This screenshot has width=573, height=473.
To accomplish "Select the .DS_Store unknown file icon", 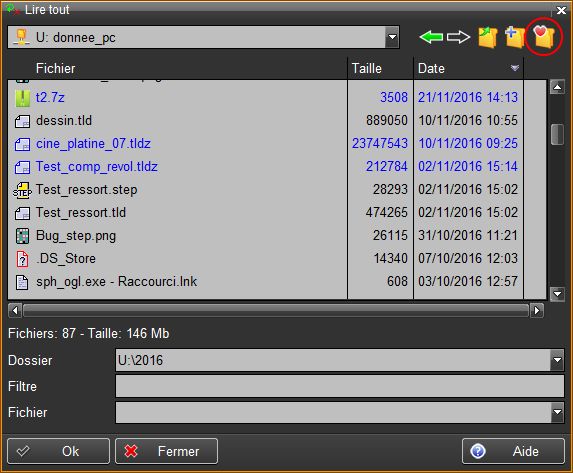I will click(22, 259).
